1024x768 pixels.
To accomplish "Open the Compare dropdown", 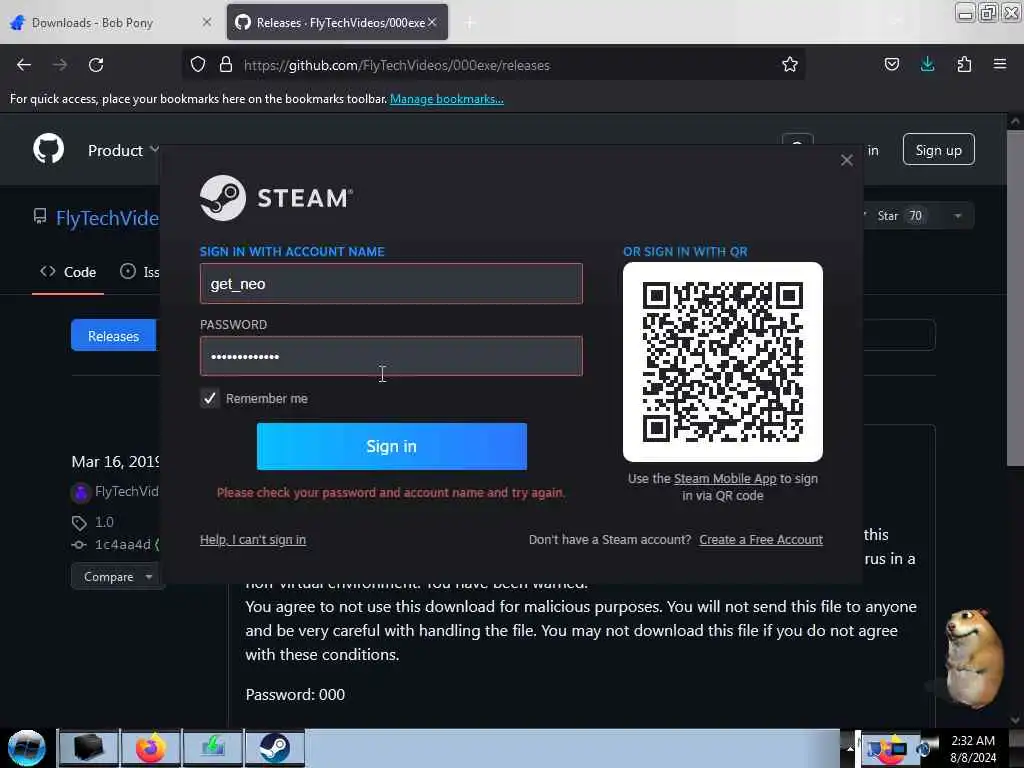I will 118,577.
